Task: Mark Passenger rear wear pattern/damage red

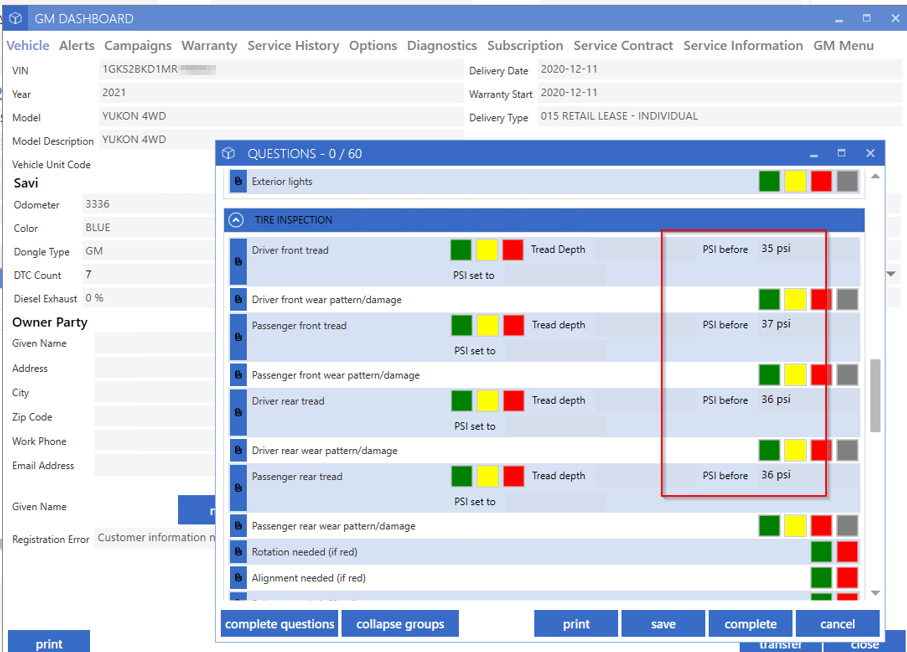Action: [x=821, y=525]
